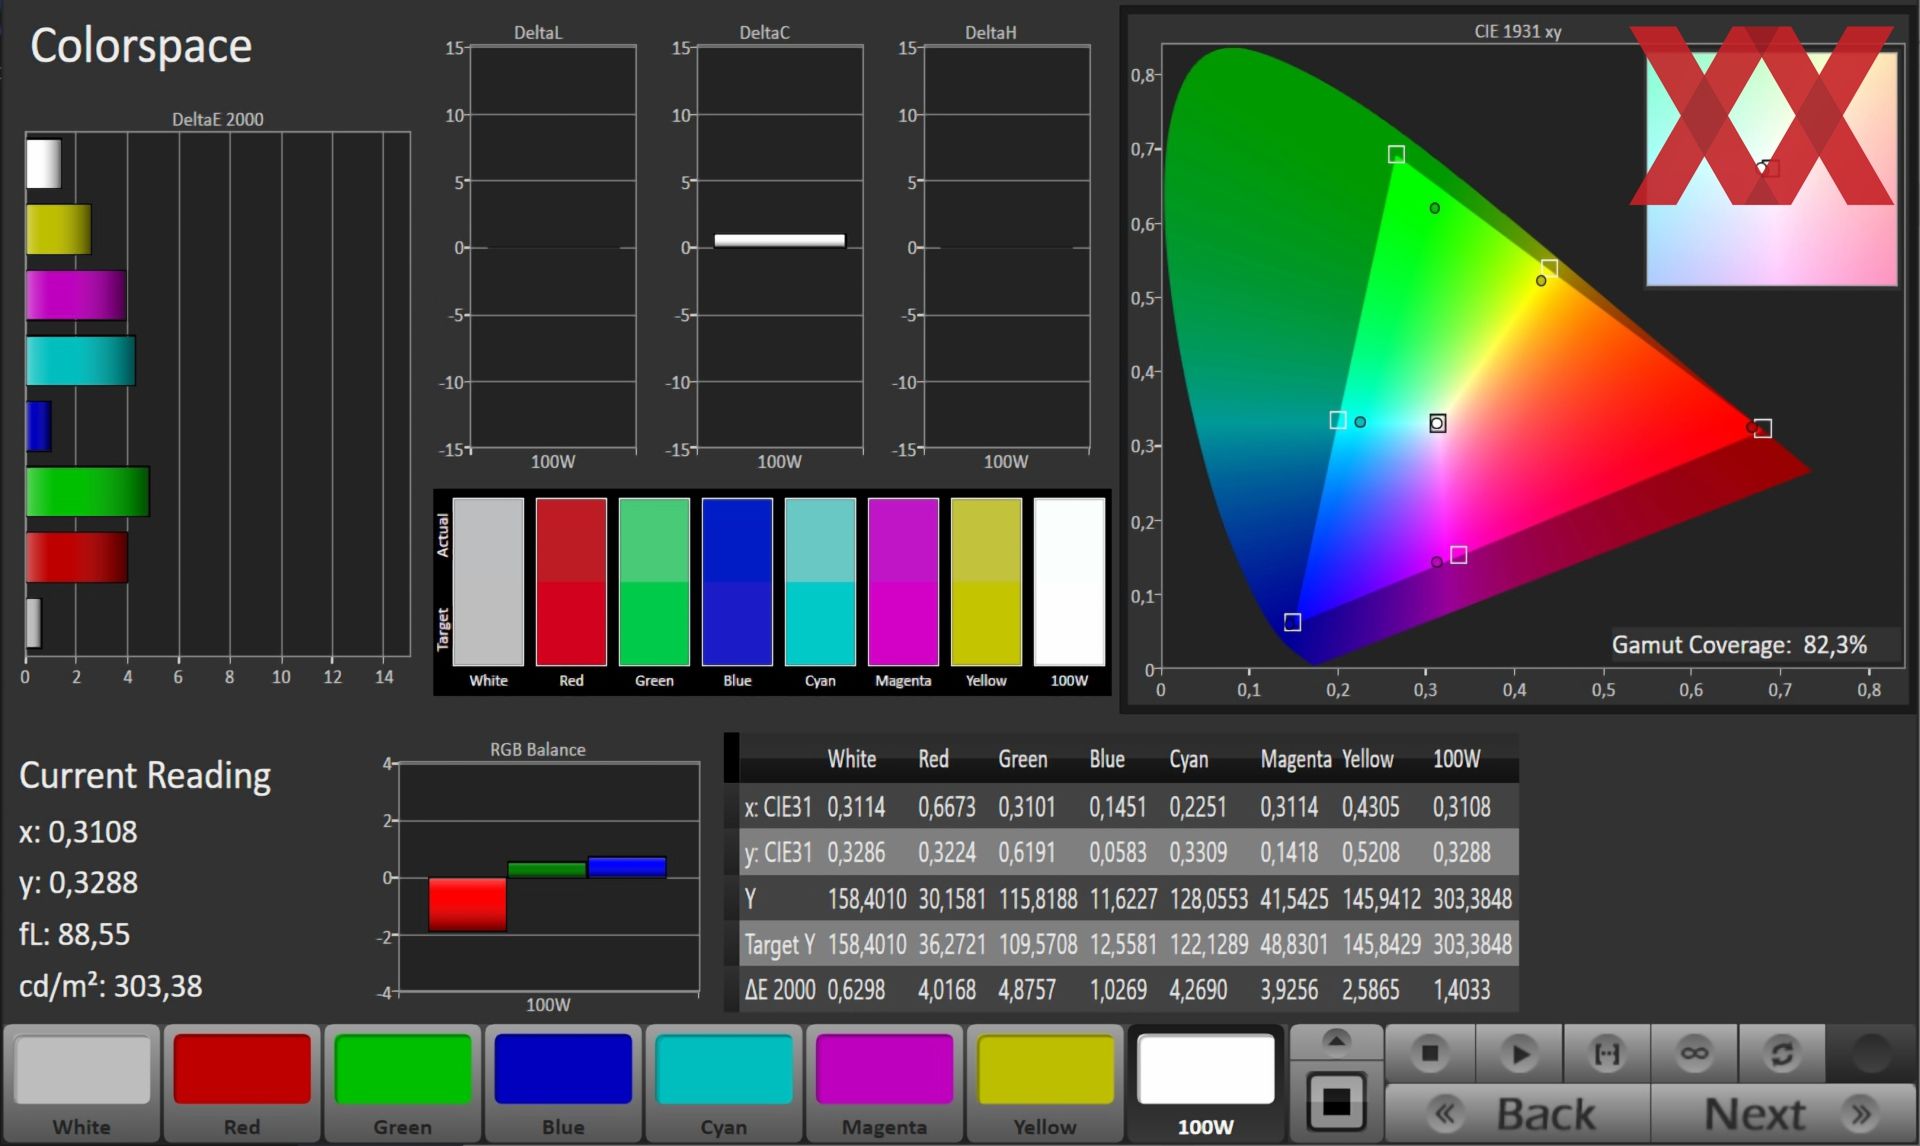Click the 'fL: 88,55' current reading
The height and width of the screenshot is (1146, 1920).
tap(74, 934)
